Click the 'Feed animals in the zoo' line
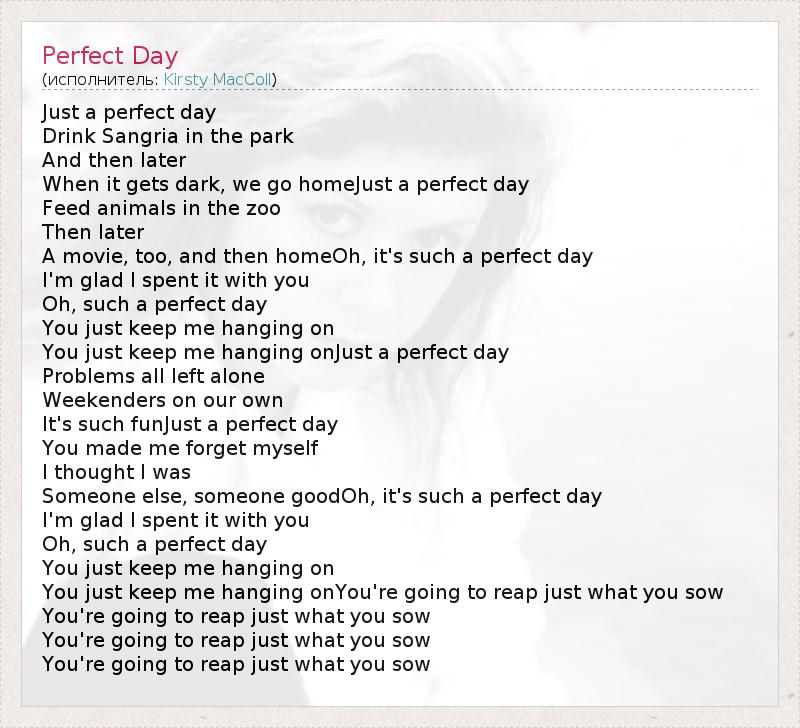Image resolution: width=800 pixels, height=728 pixels. 161,208
